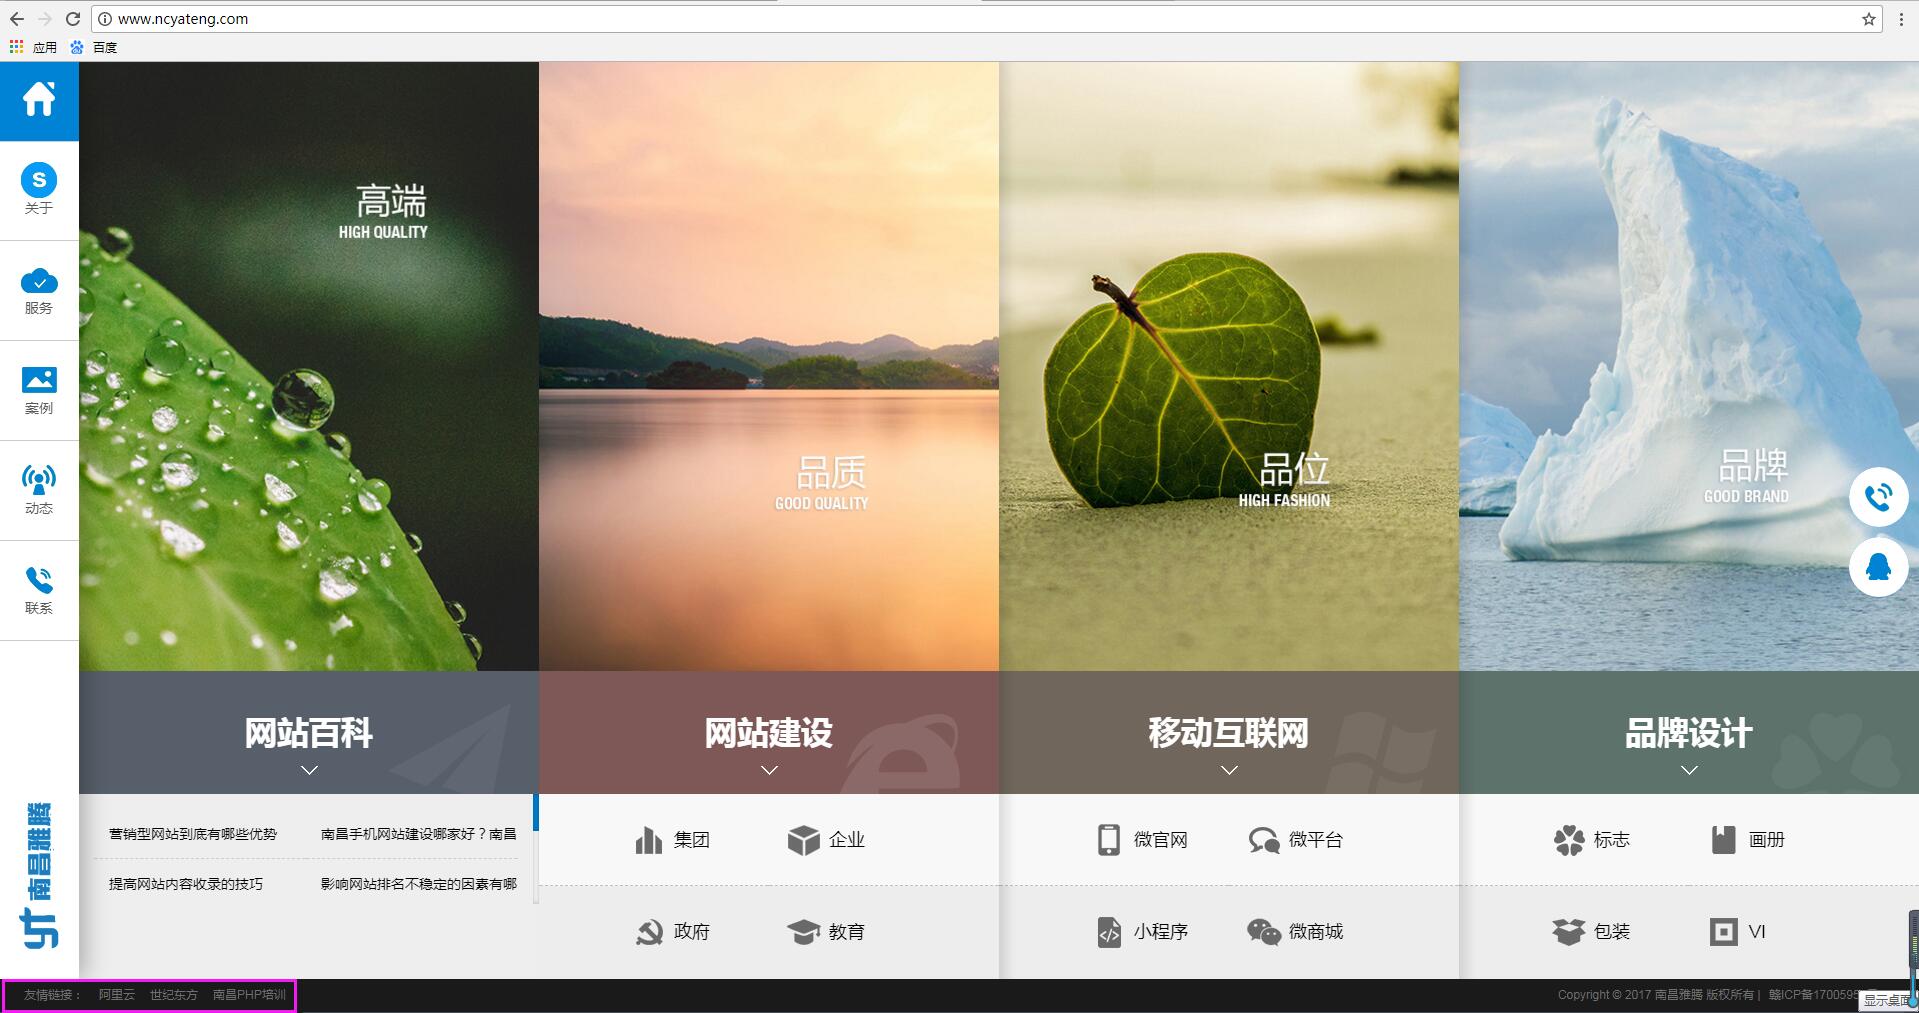Expand the 网站建设 section chevron
The height and width of the screenshot is (1013, 1919).
(769, 770)
